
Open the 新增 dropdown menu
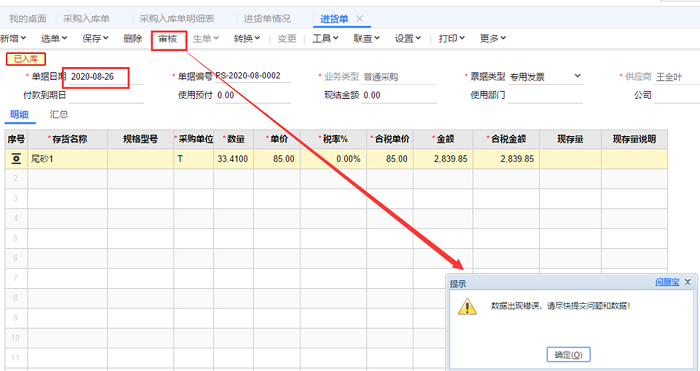[x=12, y=39]
